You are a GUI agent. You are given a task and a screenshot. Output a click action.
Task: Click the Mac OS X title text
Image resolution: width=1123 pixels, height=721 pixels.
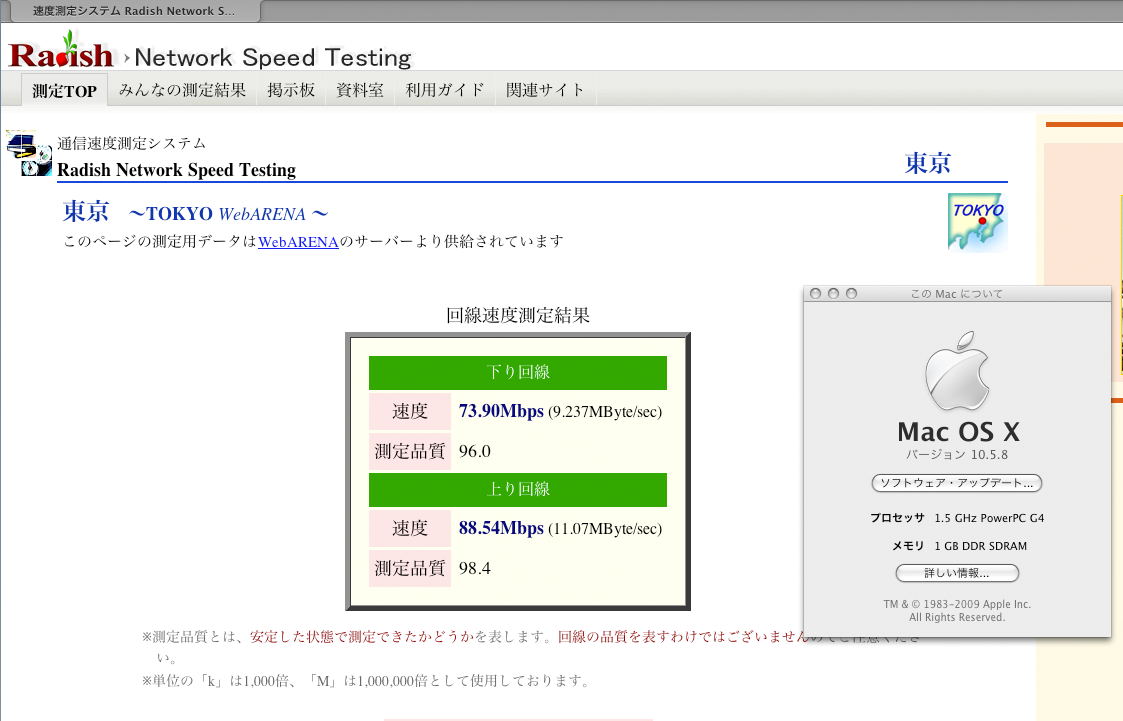click(x=958, y=432)
